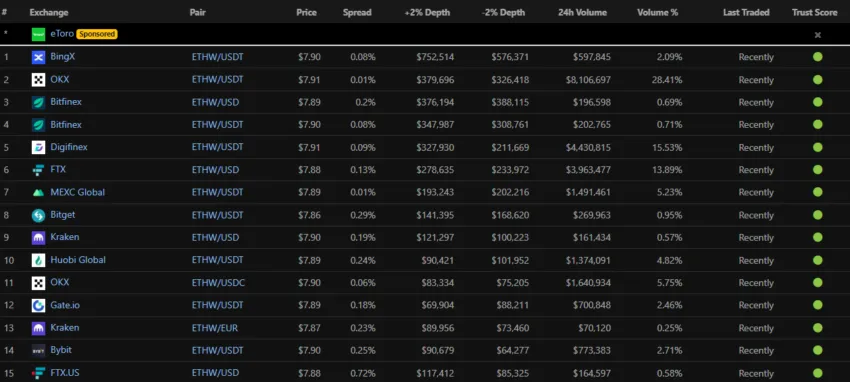Click the green trust score dot for FTX.US
850x382 pixels.
[817, 373]
